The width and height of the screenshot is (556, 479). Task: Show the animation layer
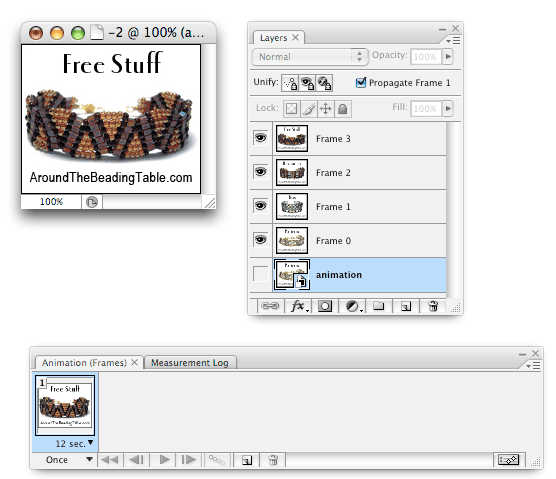pos(261,274)
